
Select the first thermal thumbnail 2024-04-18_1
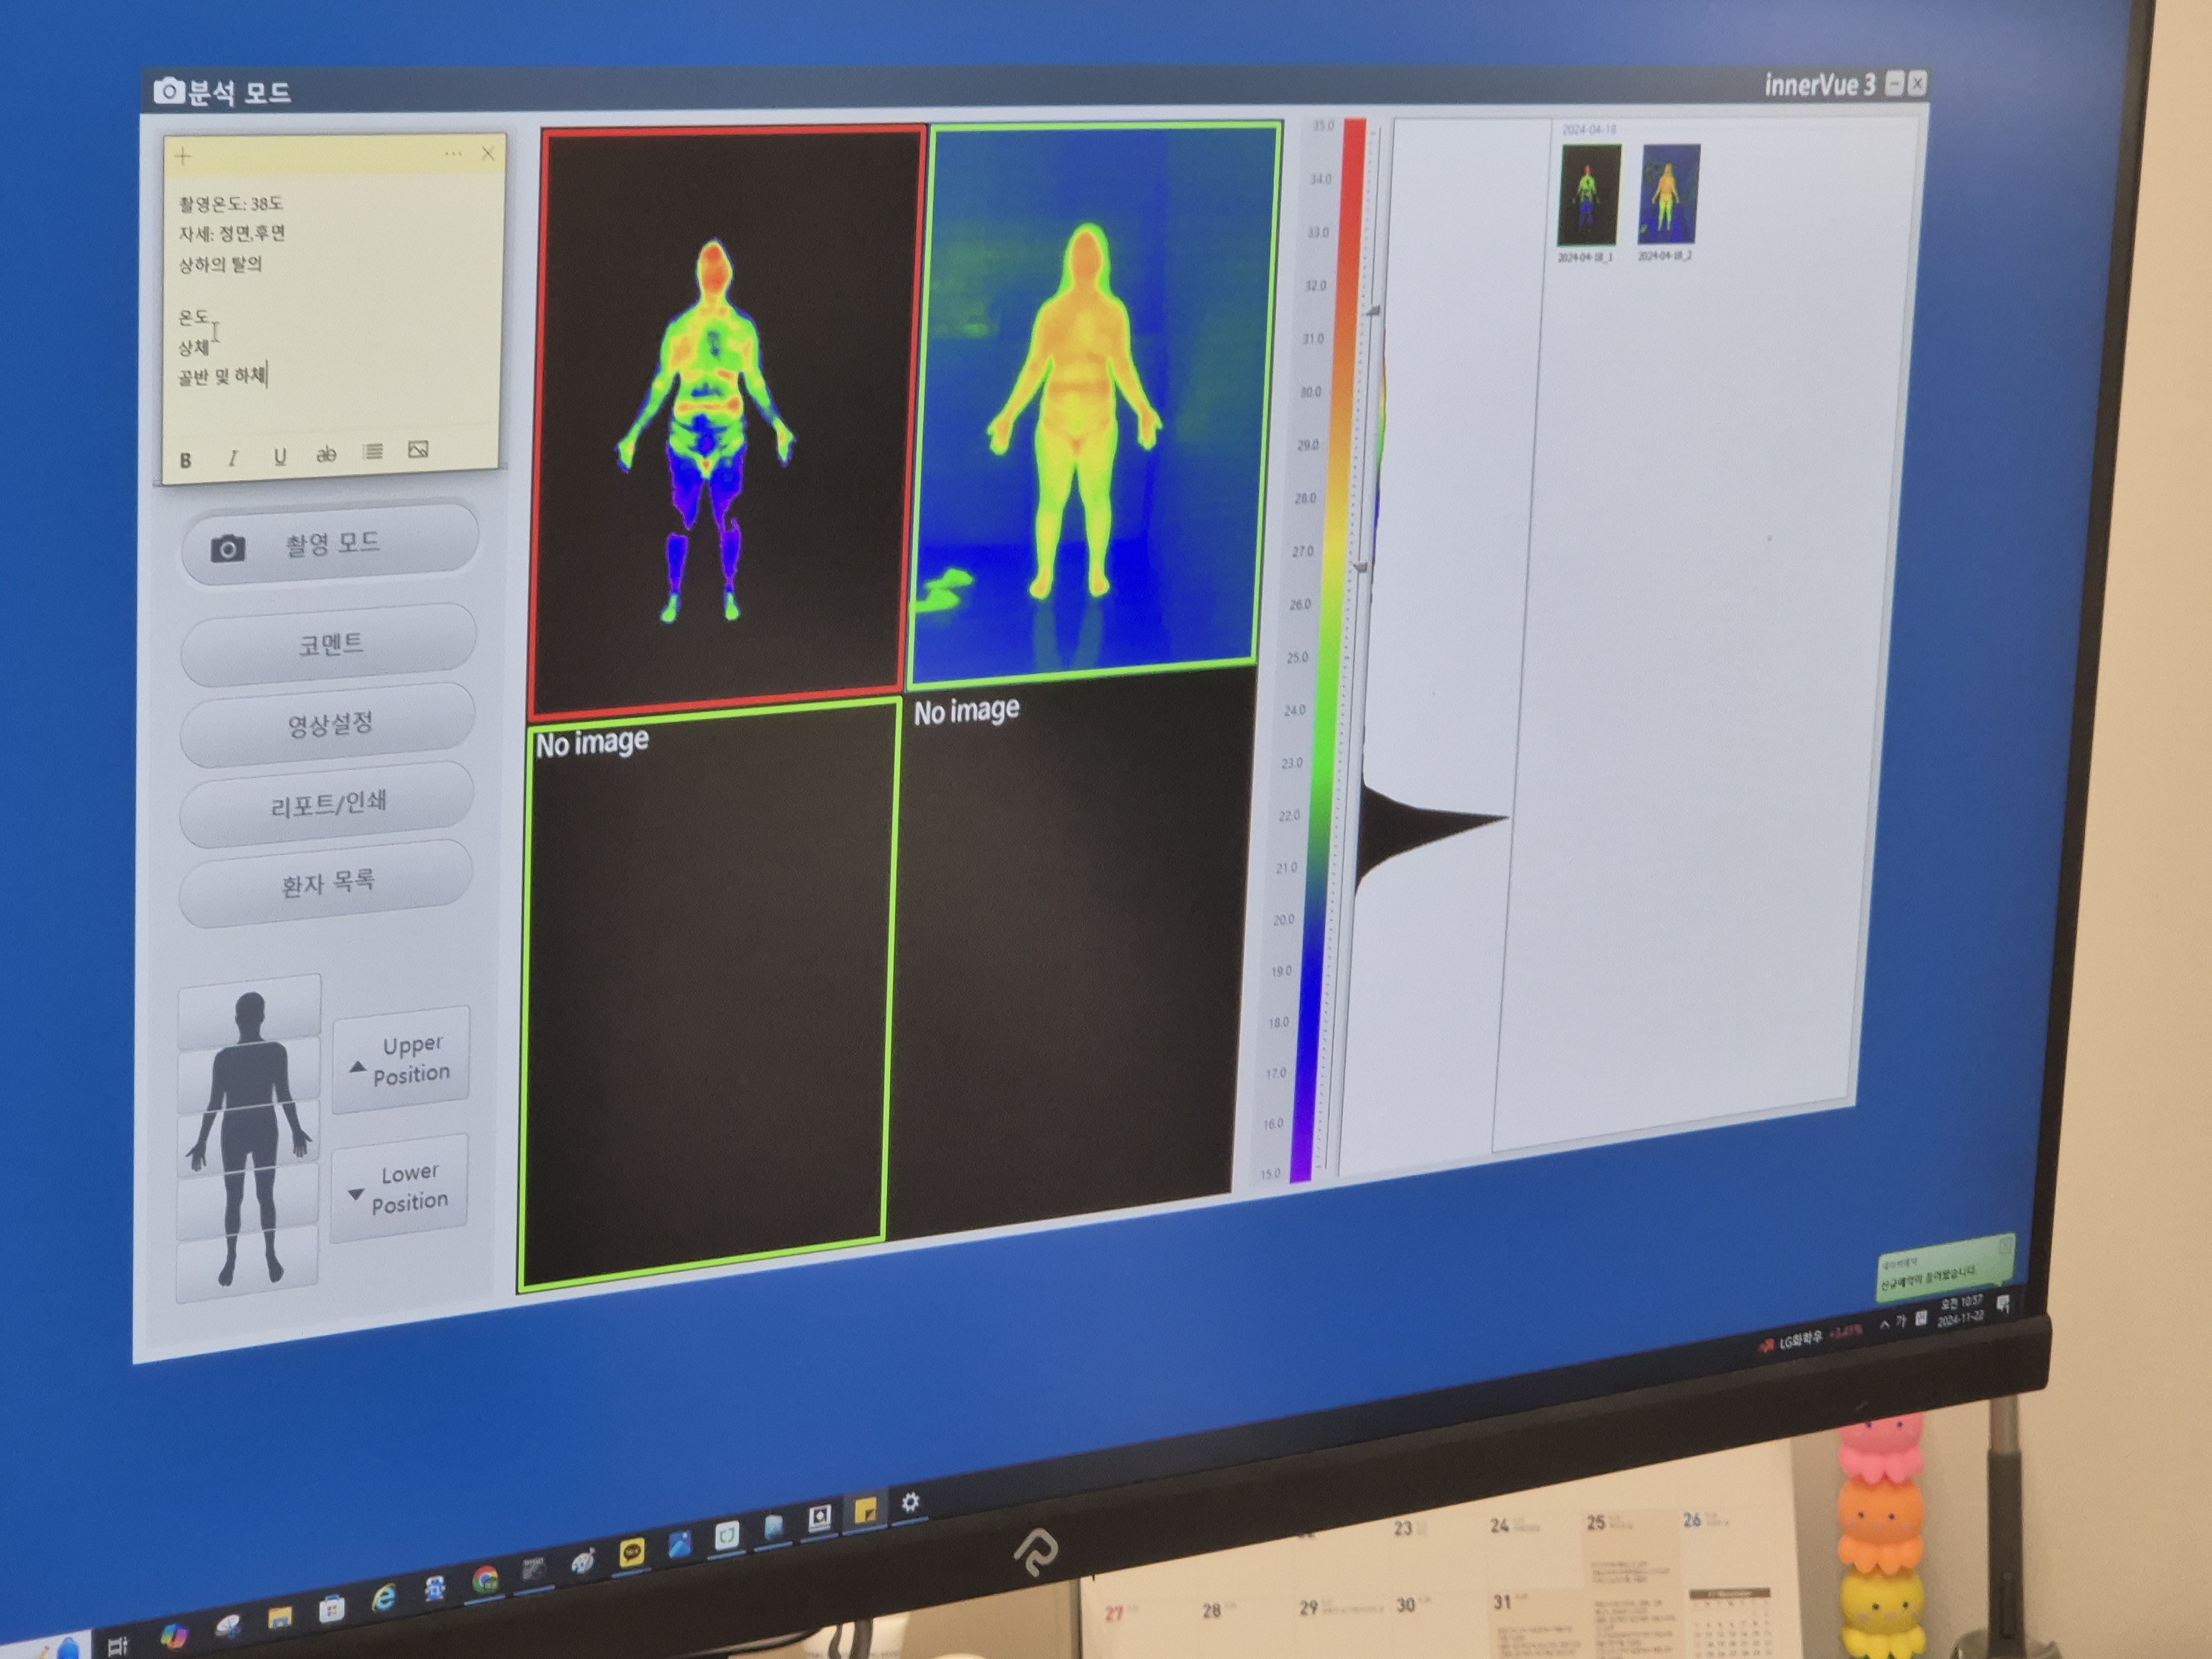pos(1588,195)
